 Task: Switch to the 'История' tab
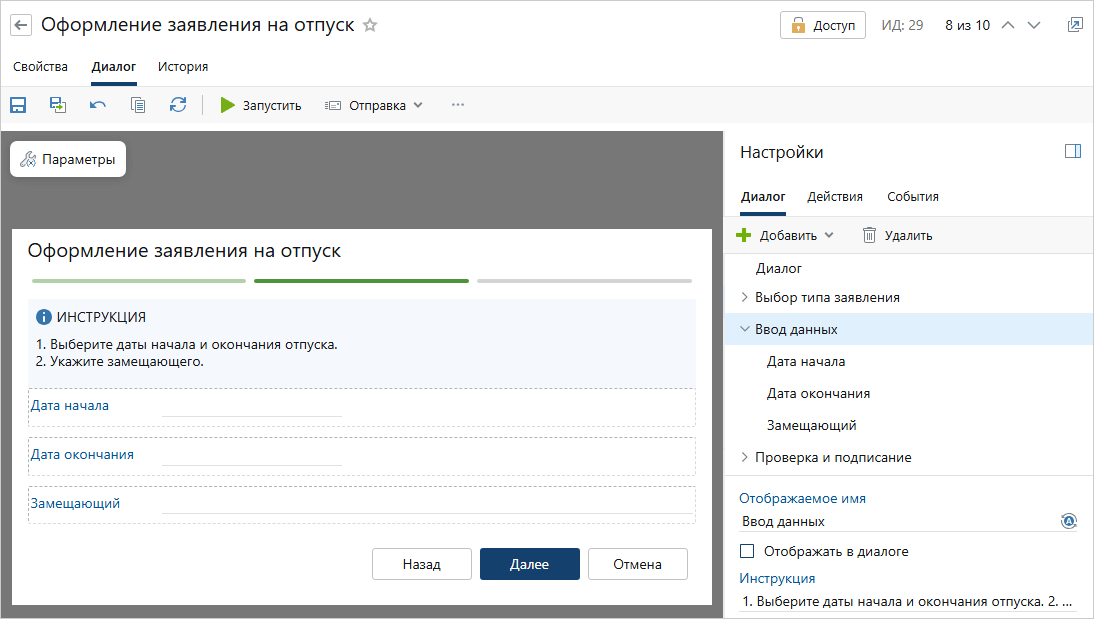183,67
